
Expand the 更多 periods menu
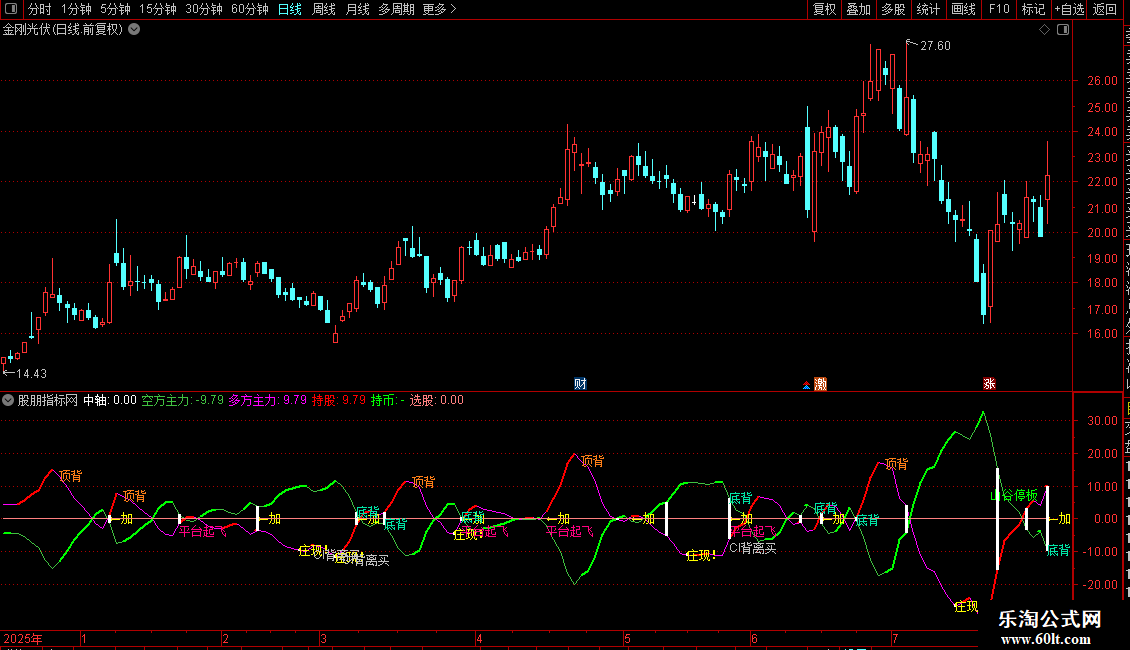coord(439,9)
